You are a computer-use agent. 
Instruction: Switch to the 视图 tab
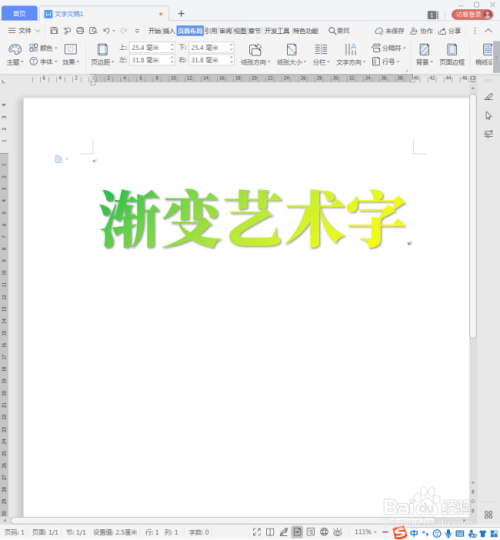point(240,31)
